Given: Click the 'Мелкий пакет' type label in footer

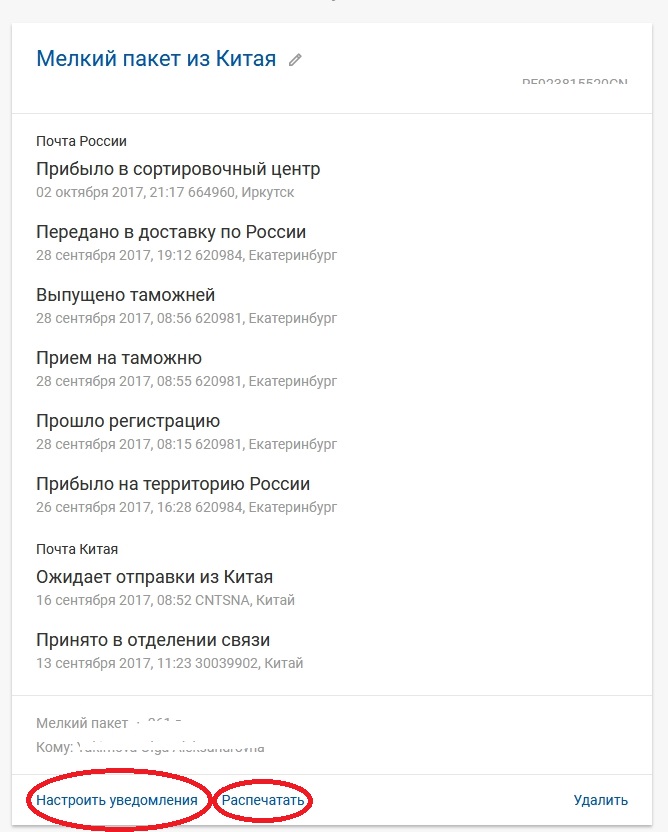Looking at the screenshot, I should point(82,723).
